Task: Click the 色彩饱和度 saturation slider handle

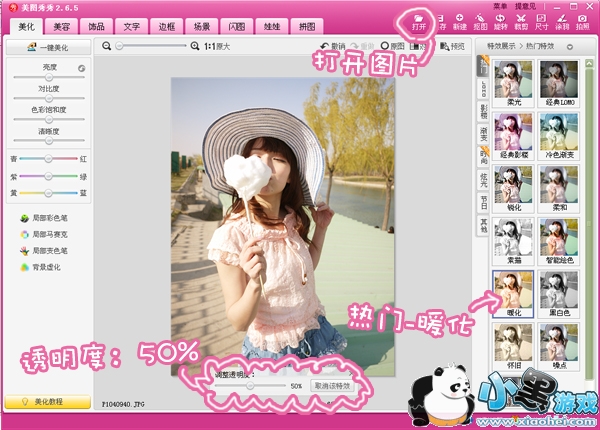Action: (x=49, y=119)
